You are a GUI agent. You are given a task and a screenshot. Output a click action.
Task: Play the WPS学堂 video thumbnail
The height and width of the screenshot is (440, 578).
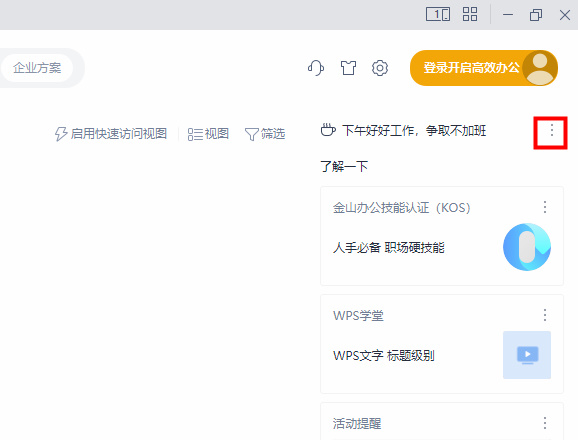pyautogui.click(x=527, y=355)
